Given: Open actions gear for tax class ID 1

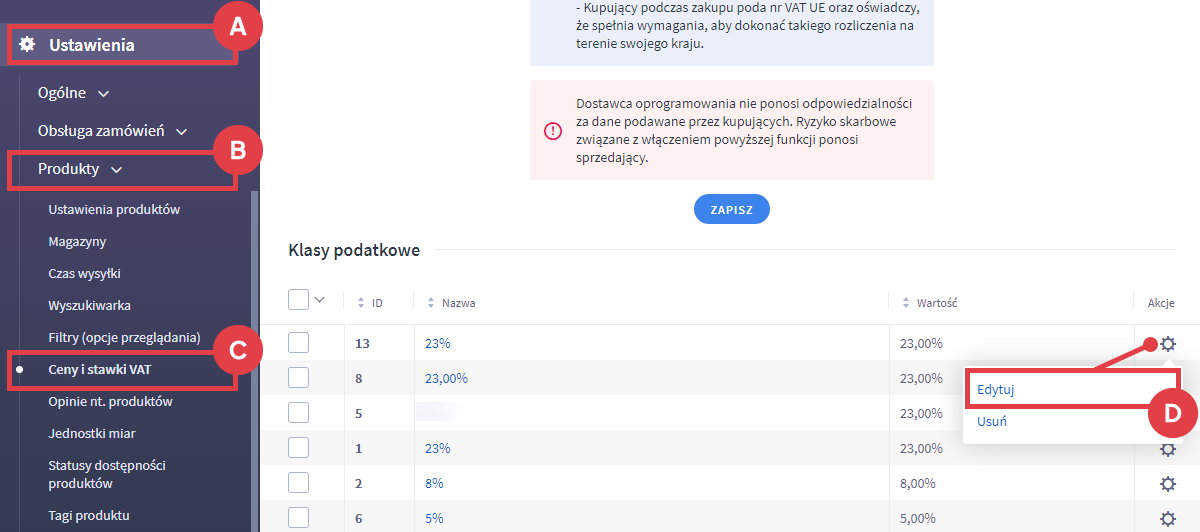Looking at the screenshot, I should click(x=1167, y=450).
